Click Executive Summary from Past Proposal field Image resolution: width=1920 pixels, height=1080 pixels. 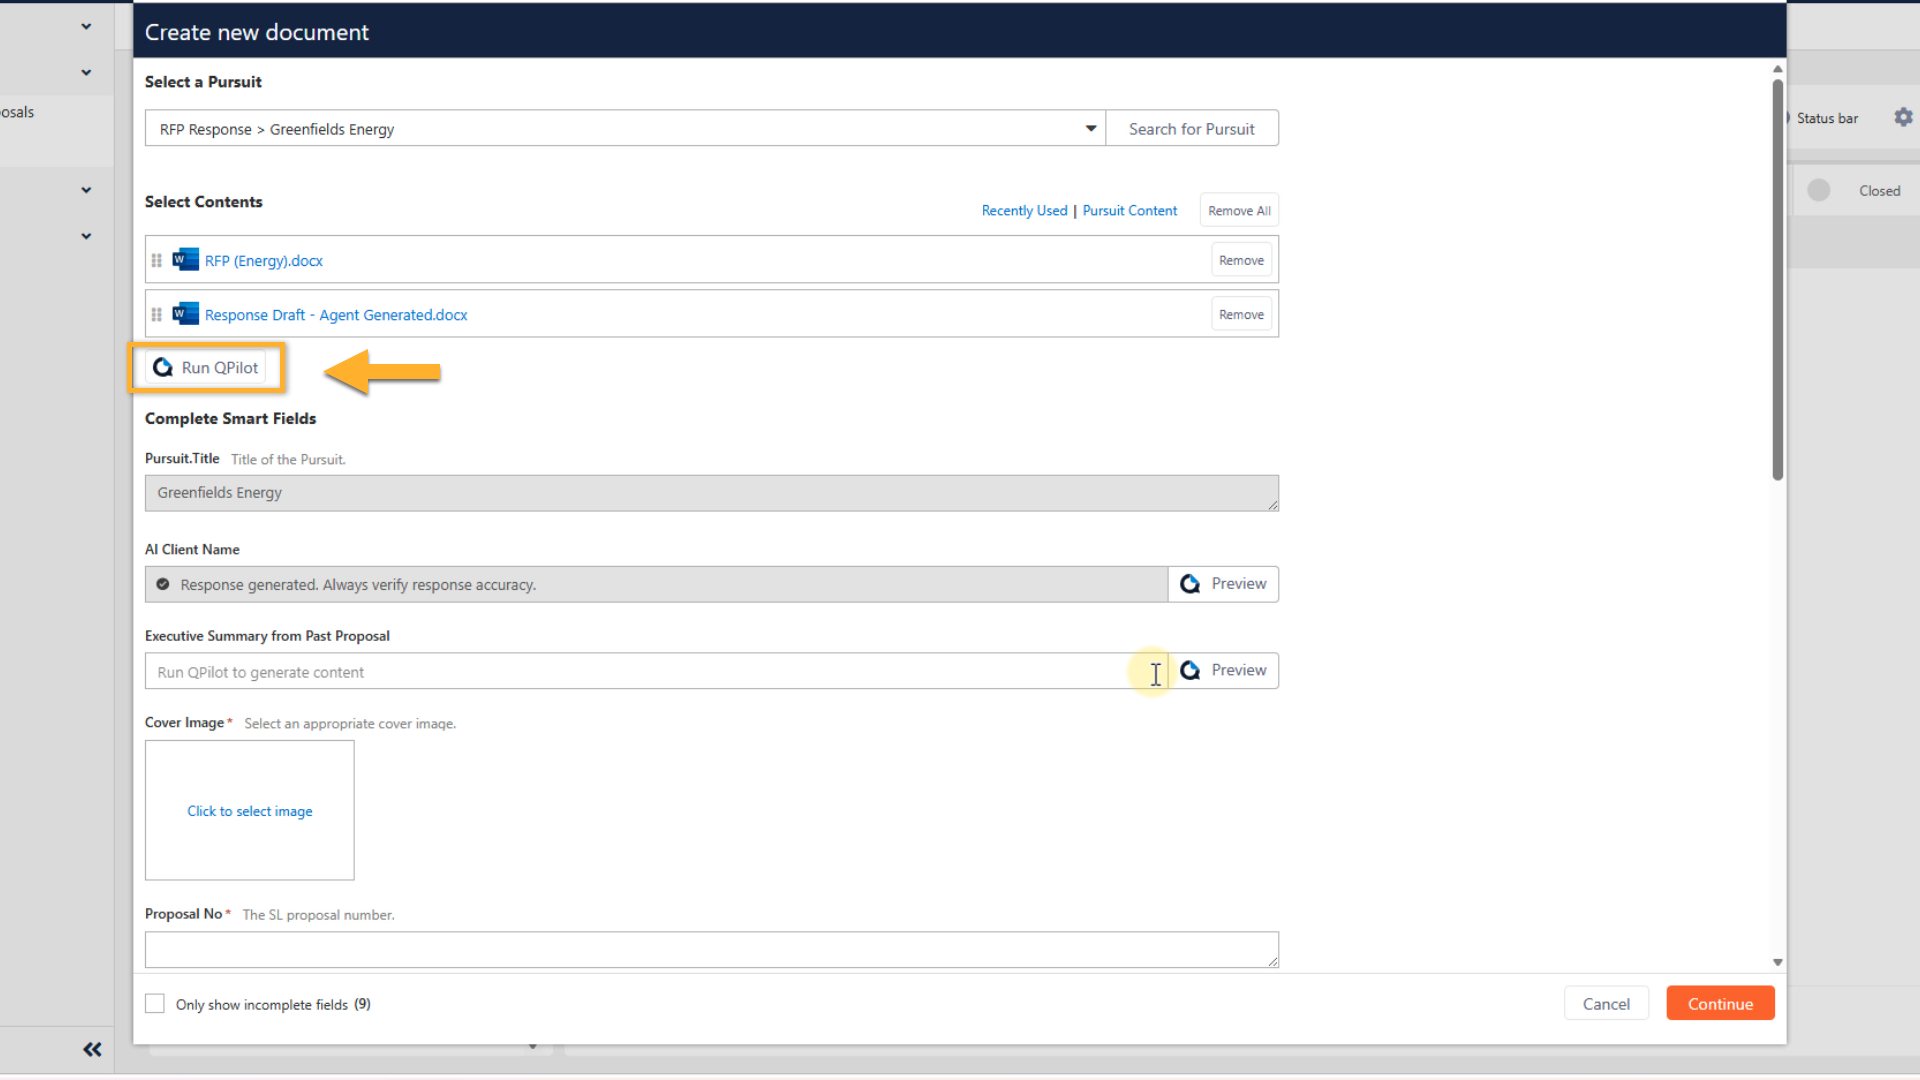[x=656, y=671]
